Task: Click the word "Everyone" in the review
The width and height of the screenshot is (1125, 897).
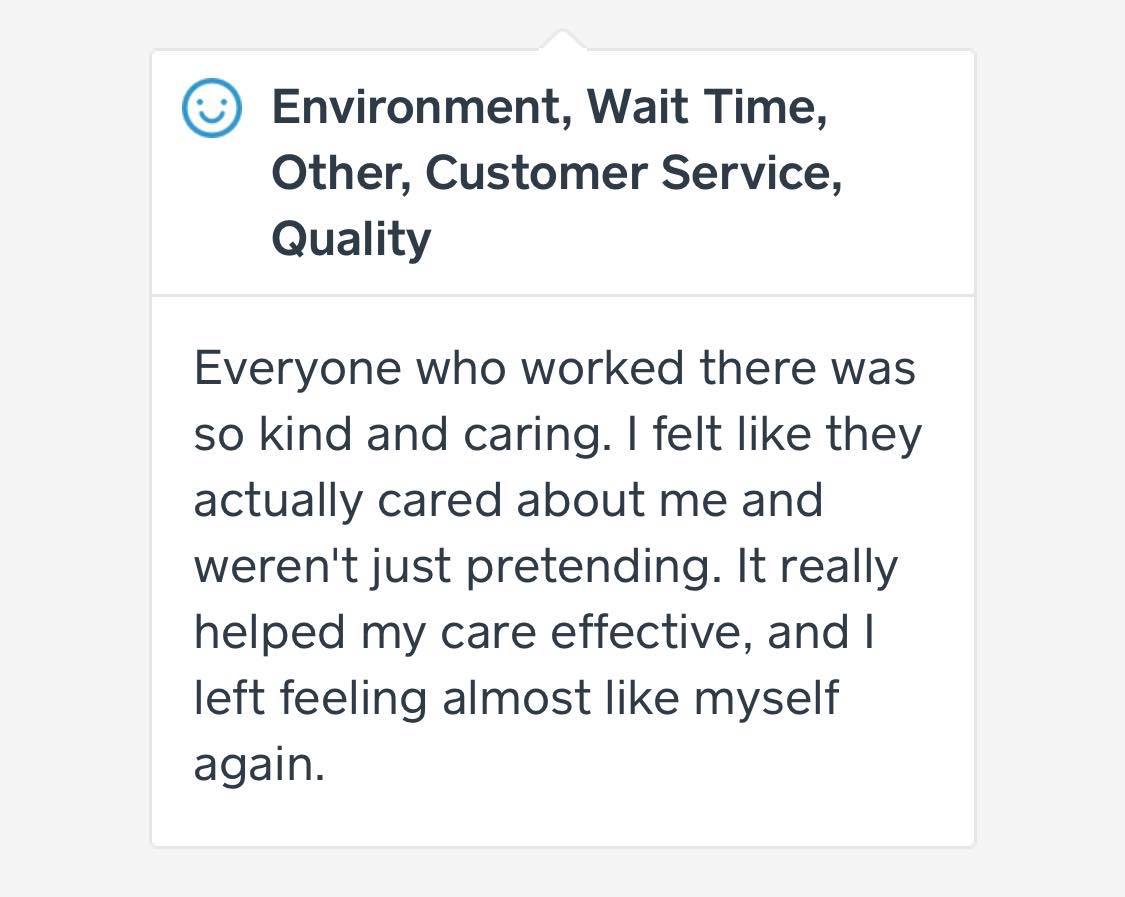Action: 297,369
